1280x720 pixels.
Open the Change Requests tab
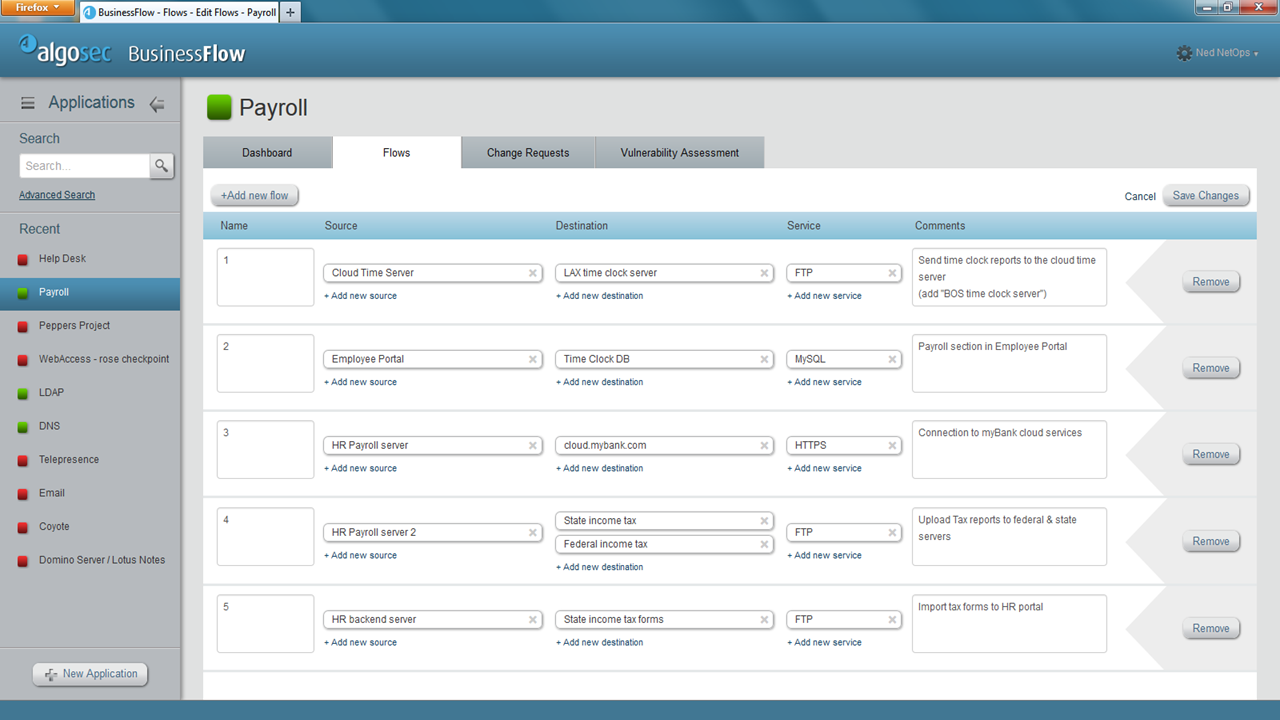(528, 153)
